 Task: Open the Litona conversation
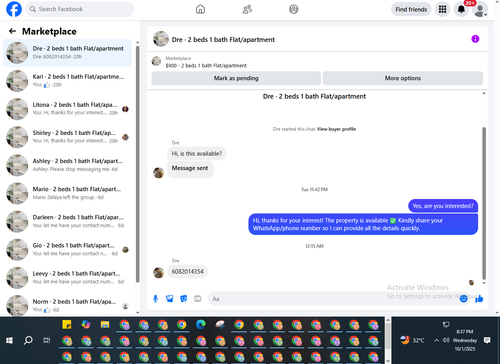click(x=67, y=109)
